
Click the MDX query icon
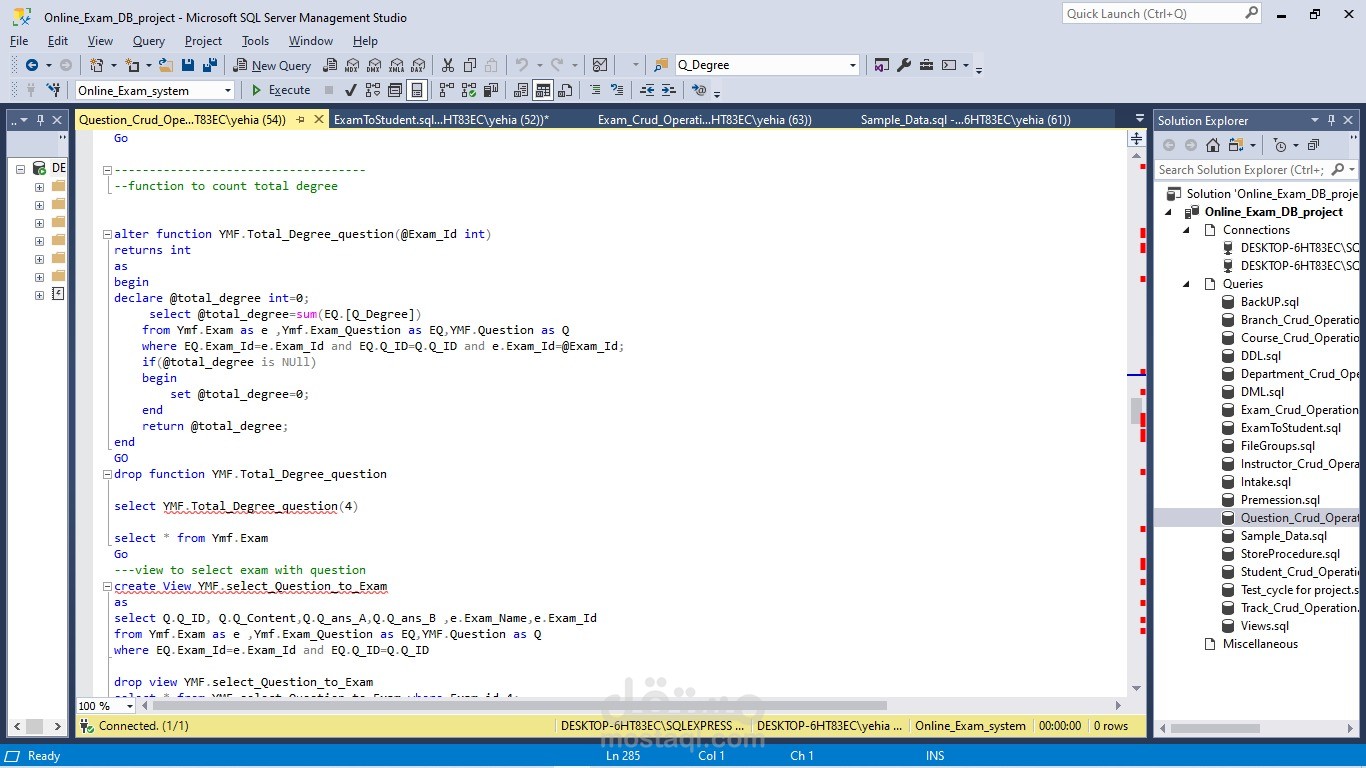(x=352, y=65)
